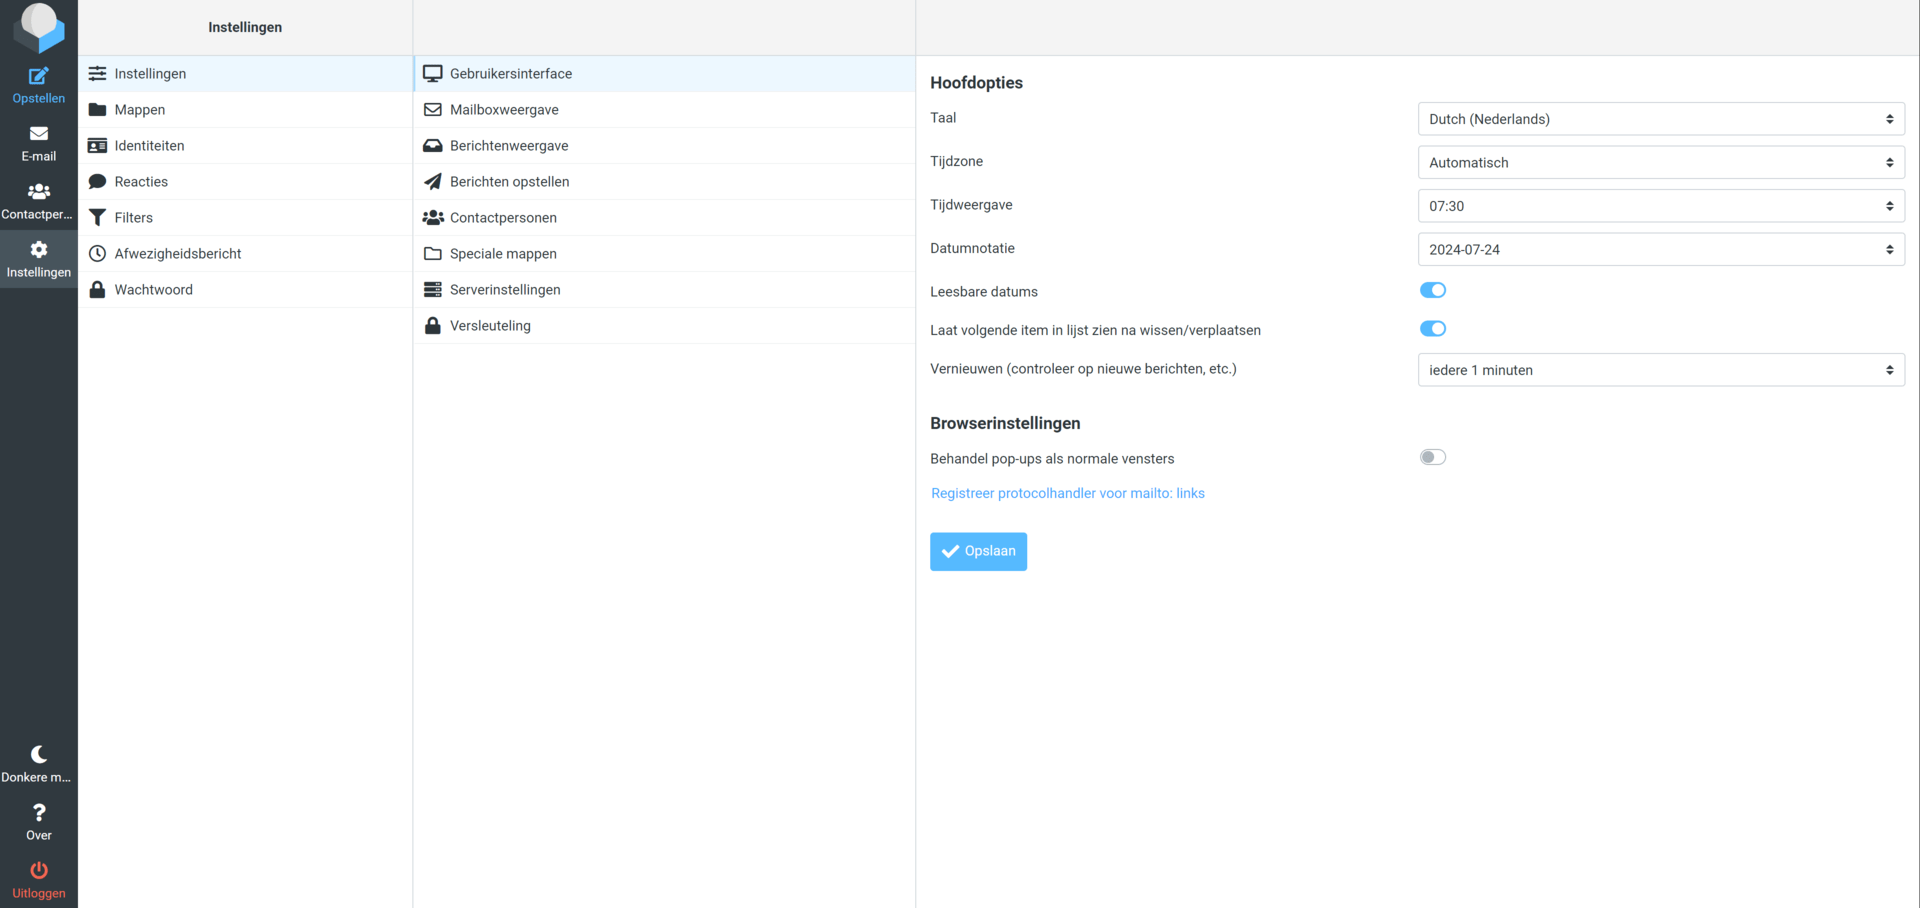Click the speech bubble icon beside Reacties
This screenshot has width=1920, height=908.
[97, 181]
